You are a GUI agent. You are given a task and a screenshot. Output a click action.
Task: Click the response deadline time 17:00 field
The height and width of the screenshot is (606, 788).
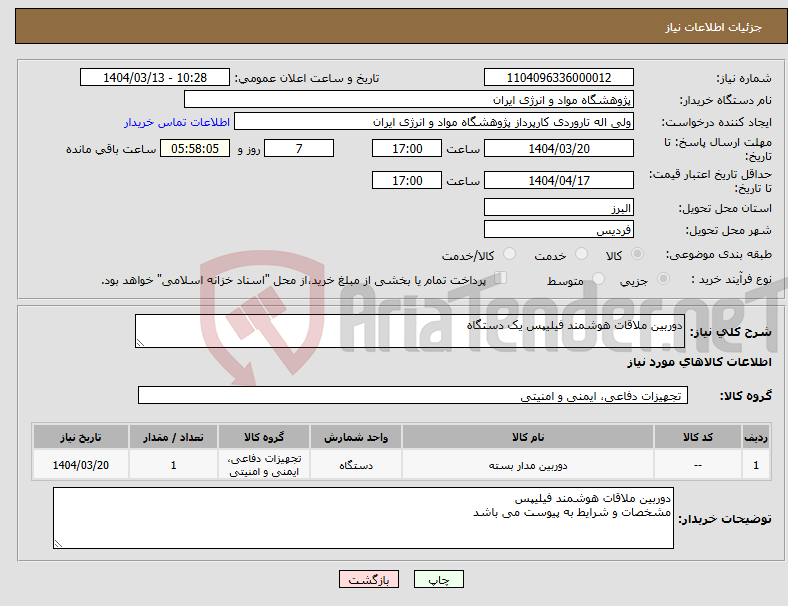[x=407, y=148]
